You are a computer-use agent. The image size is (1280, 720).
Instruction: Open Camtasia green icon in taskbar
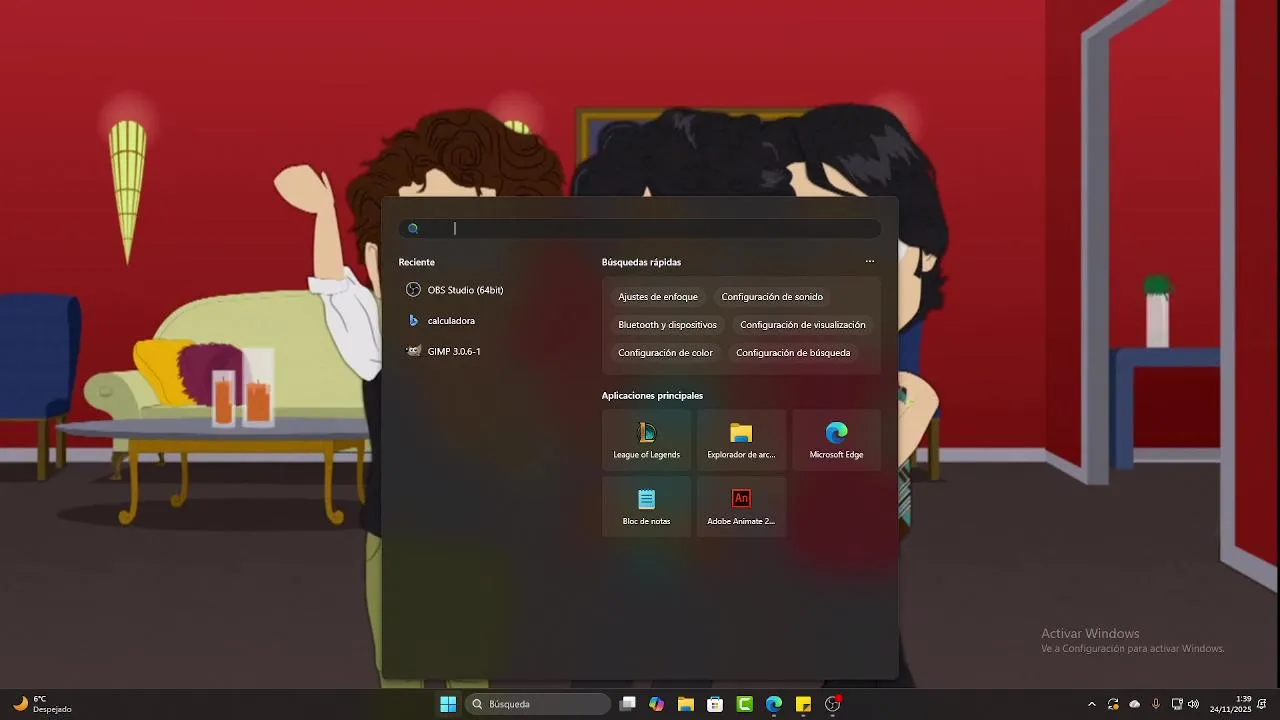(x=744, y=704)
